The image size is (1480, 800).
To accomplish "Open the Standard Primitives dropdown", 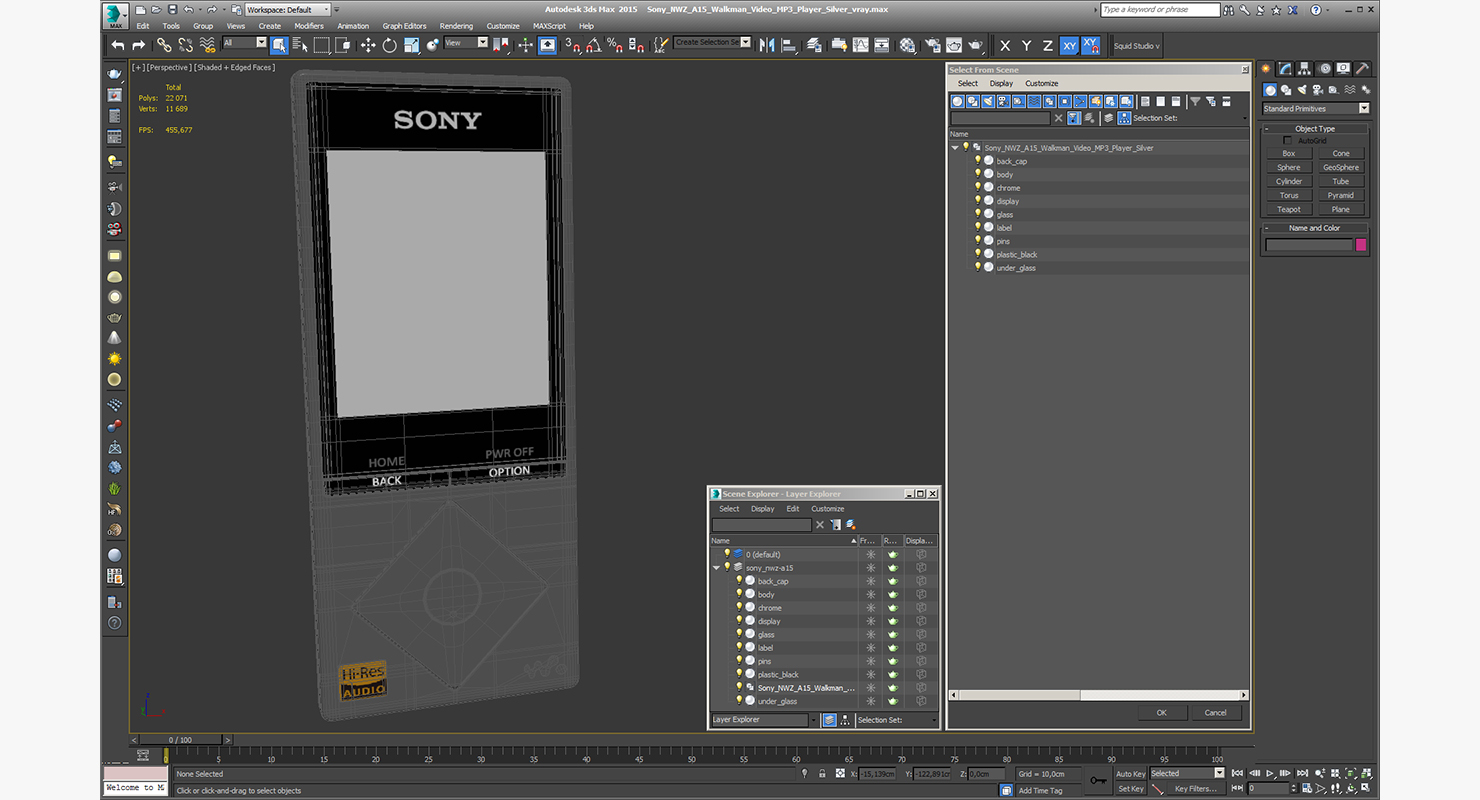I will (x=1316, y=108).
